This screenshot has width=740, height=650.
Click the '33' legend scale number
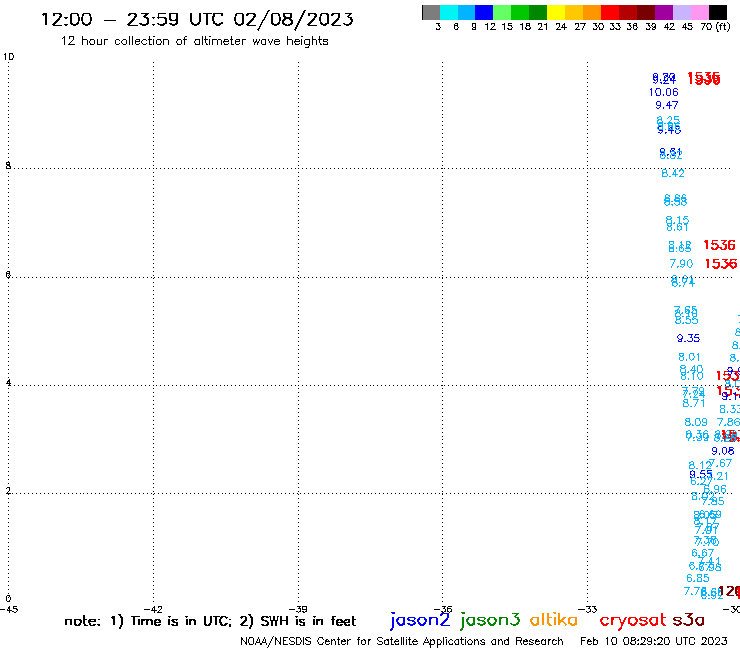pos(614,27)
